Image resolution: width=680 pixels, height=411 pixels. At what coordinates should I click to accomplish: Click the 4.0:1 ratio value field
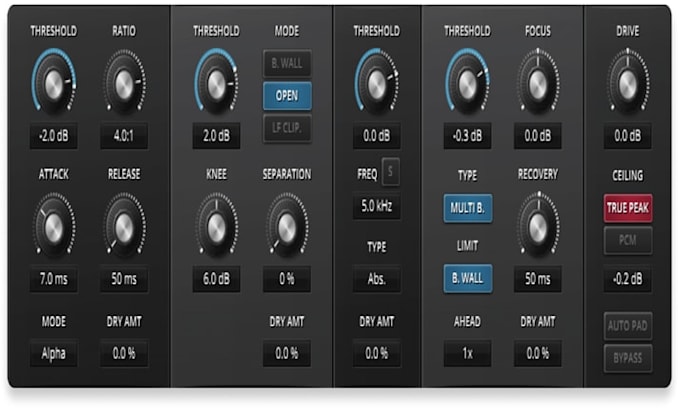[124, 136]
